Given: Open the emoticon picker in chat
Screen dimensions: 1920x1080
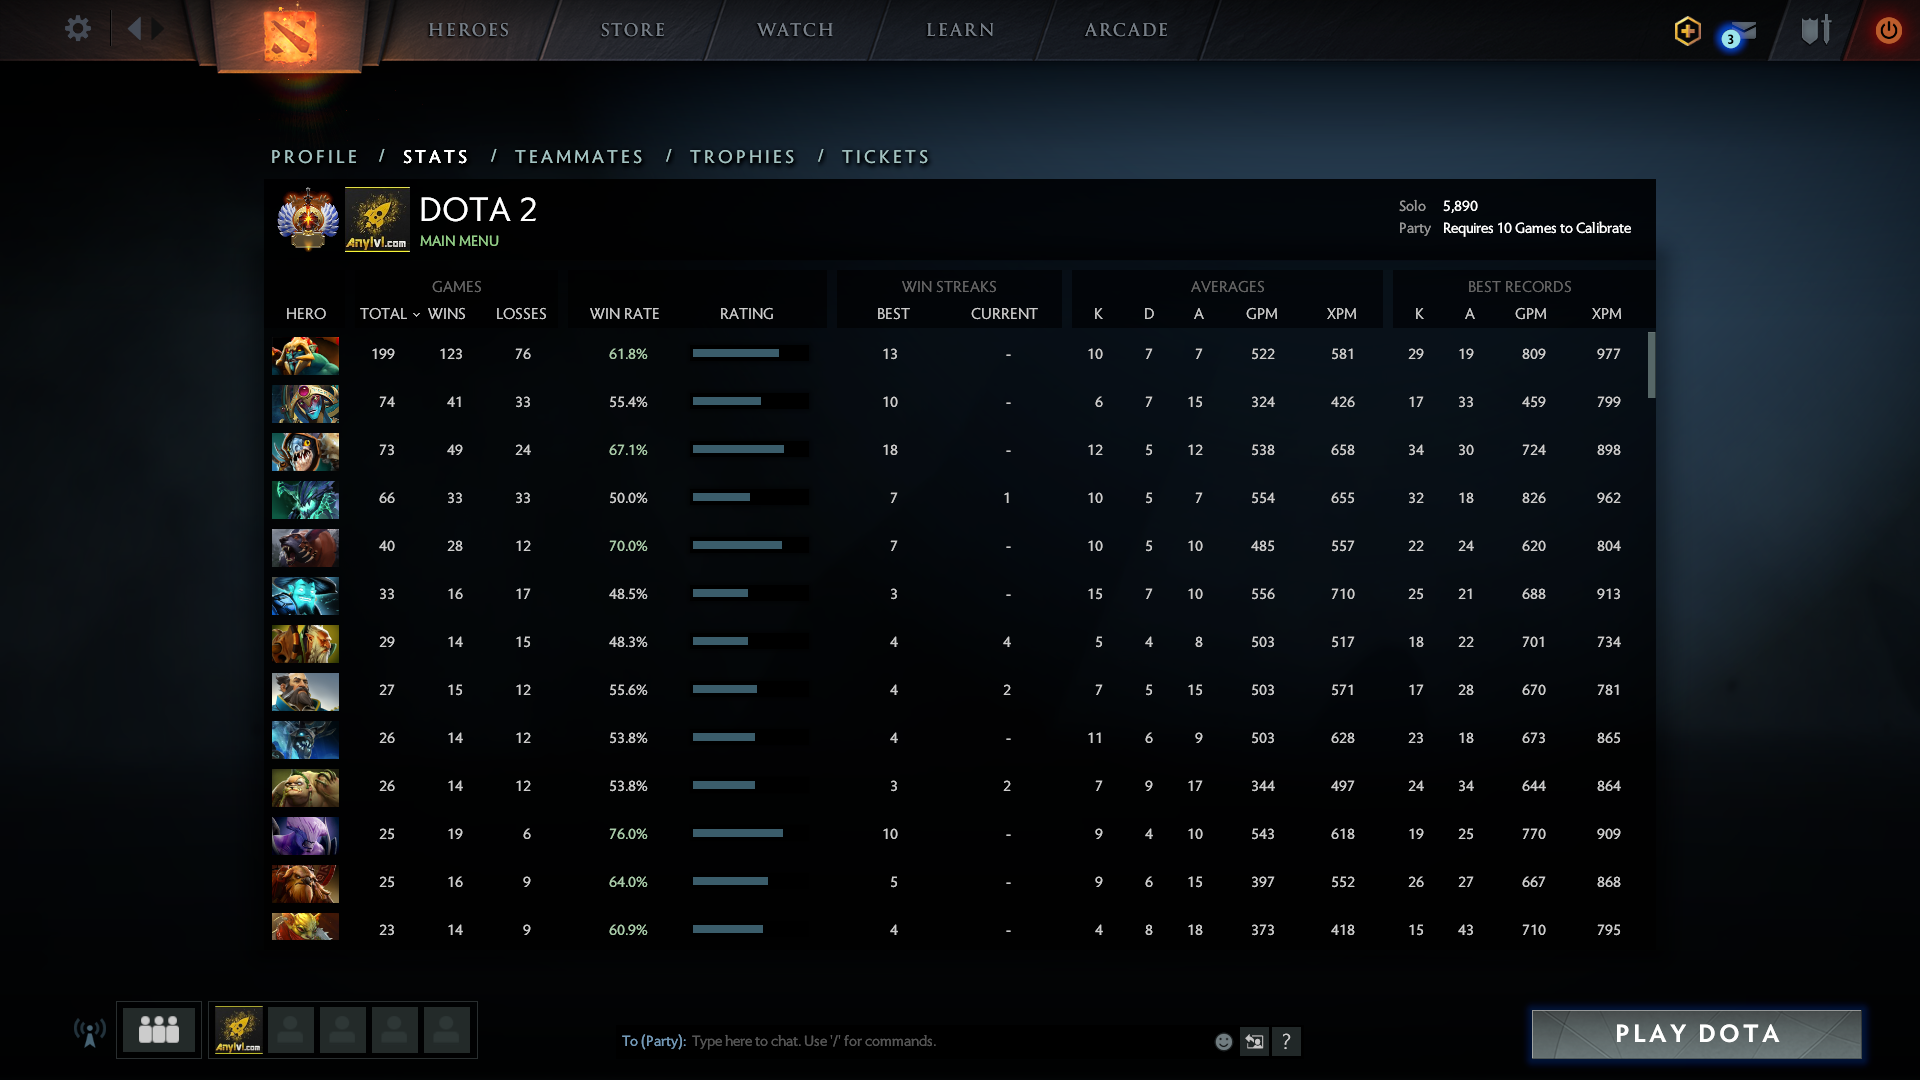Looking at the screenshot, I should coord(1223,1041).
